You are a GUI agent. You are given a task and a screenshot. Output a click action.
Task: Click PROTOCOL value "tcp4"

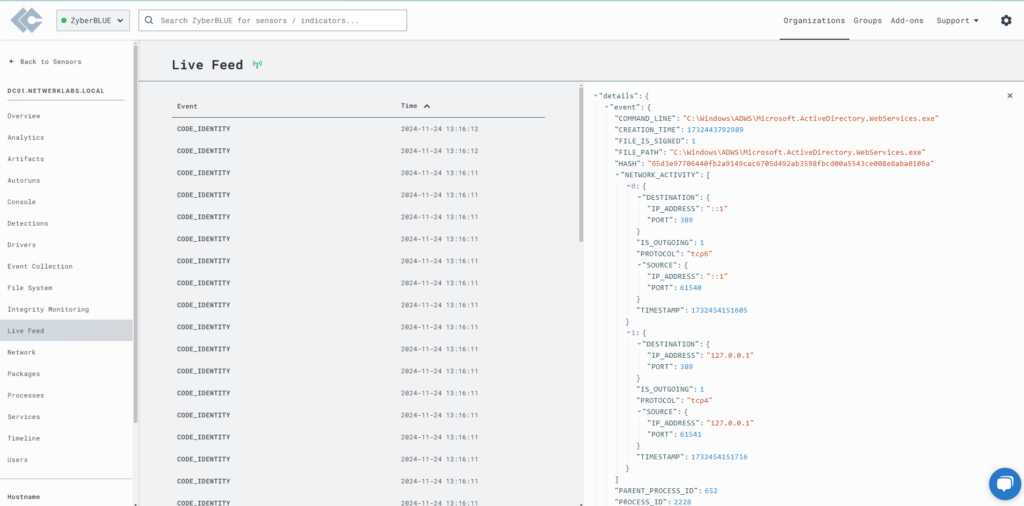click(x=697, y=400)
